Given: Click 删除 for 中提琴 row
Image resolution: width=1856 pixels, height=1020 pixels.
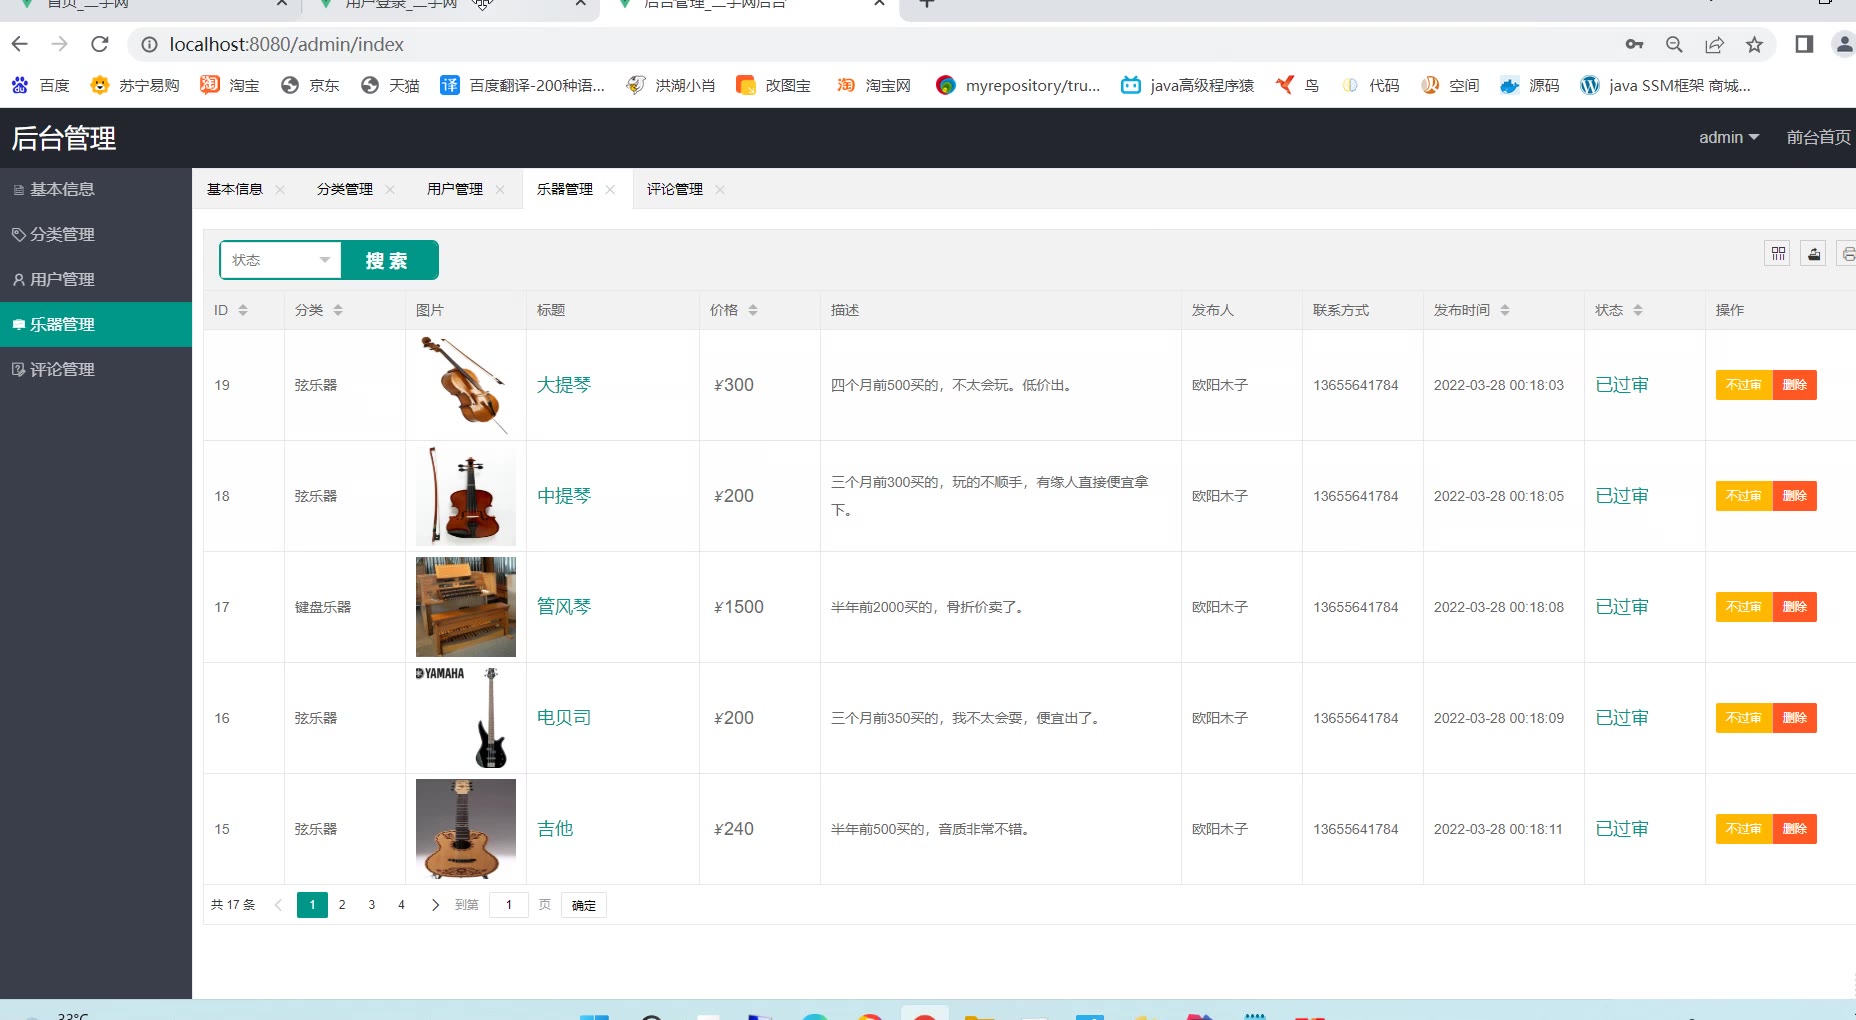Looking at the screenshot, I should tap(1795, 496).
